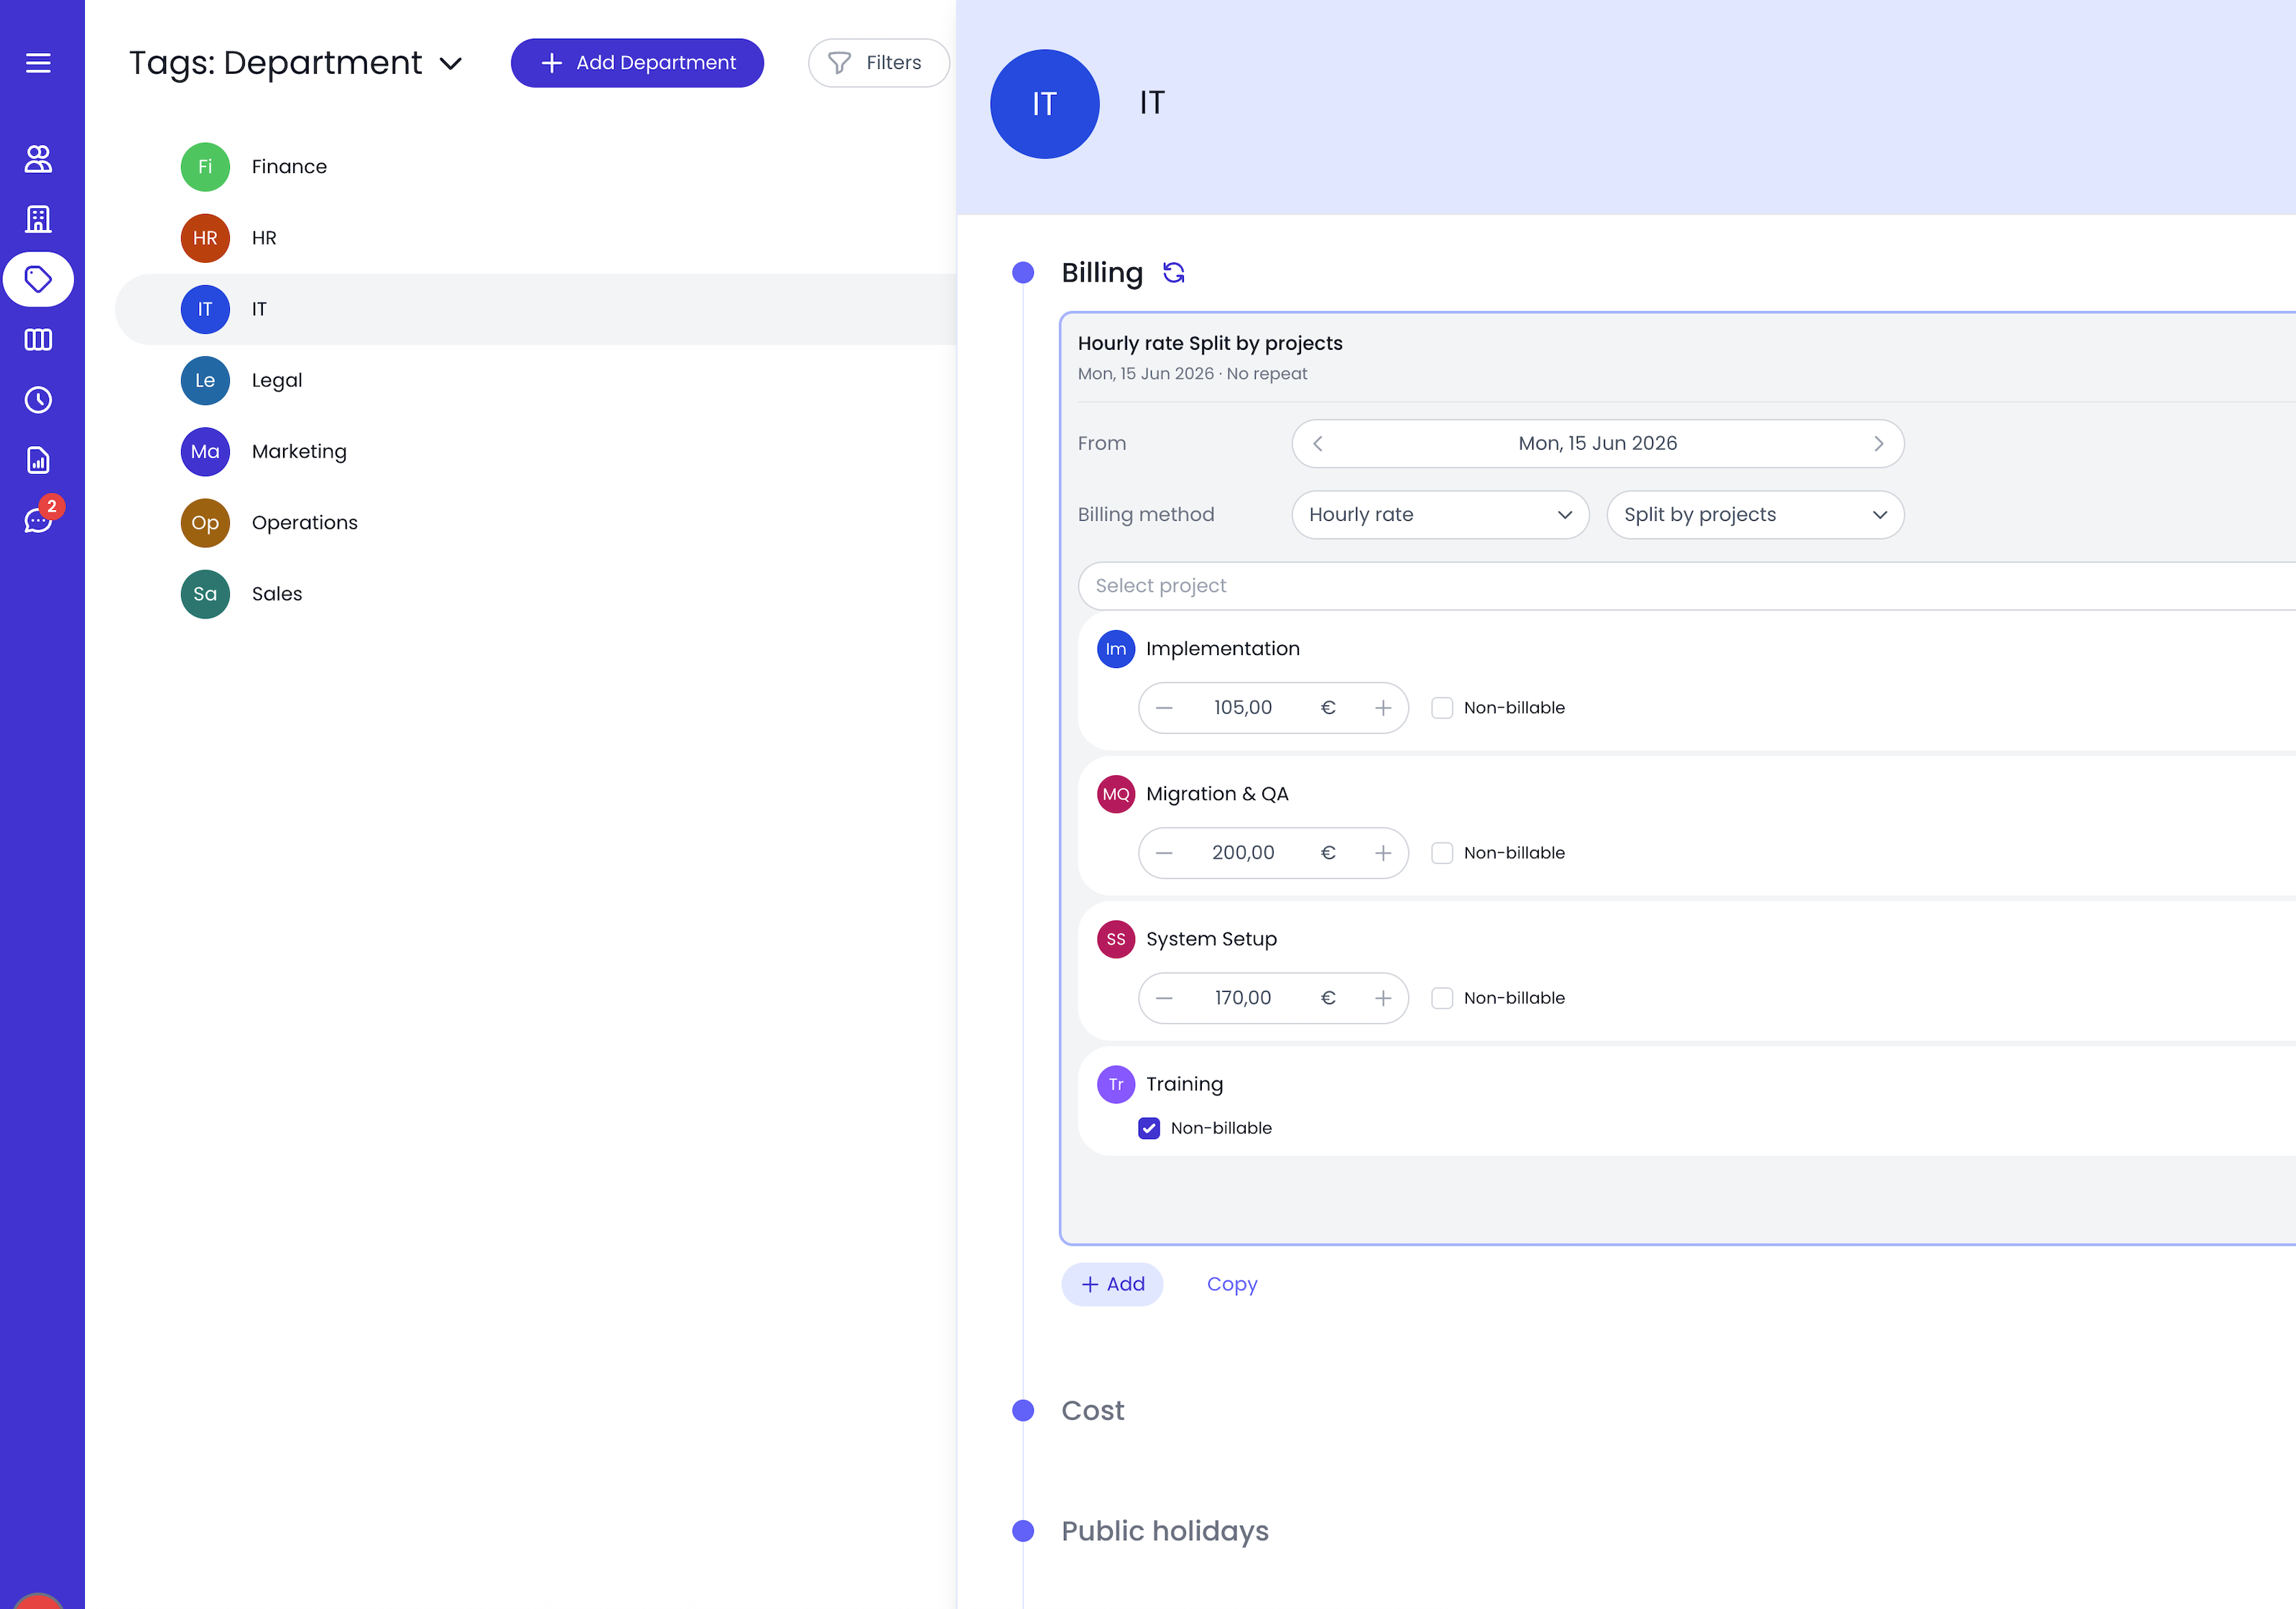Mark System Setup as Non-billable
Viewport: 2296px width, 1609px height.
pyautogui.click(x=1442, y=998)
